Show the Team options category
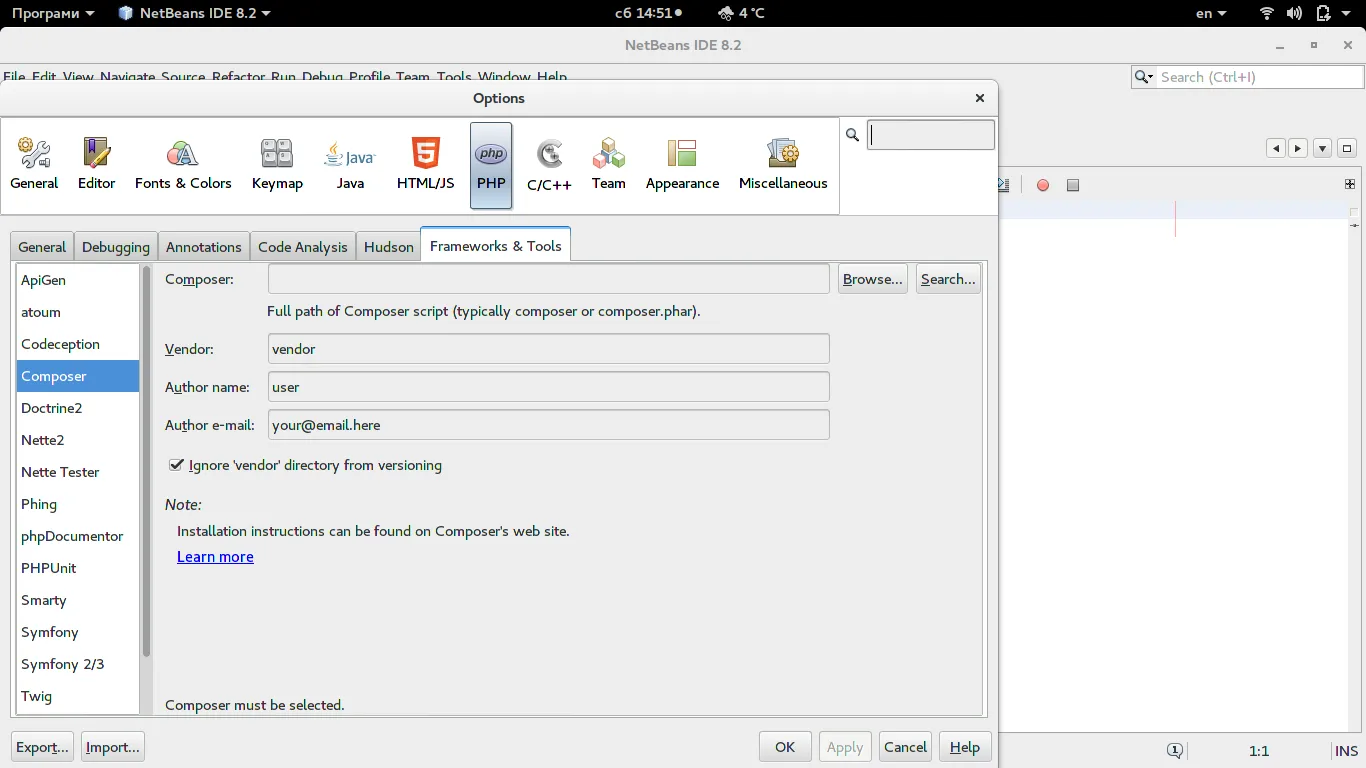1366x768 pixels. point(608,165)
